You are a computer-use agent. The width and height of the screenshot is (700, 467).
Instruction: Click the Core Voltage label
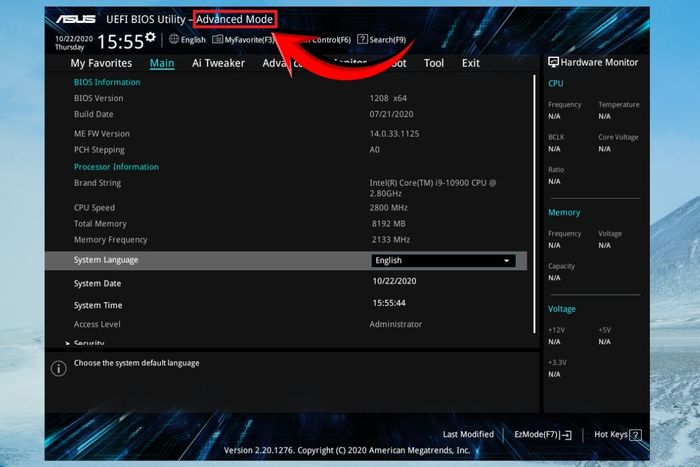[x=618, y=137]
